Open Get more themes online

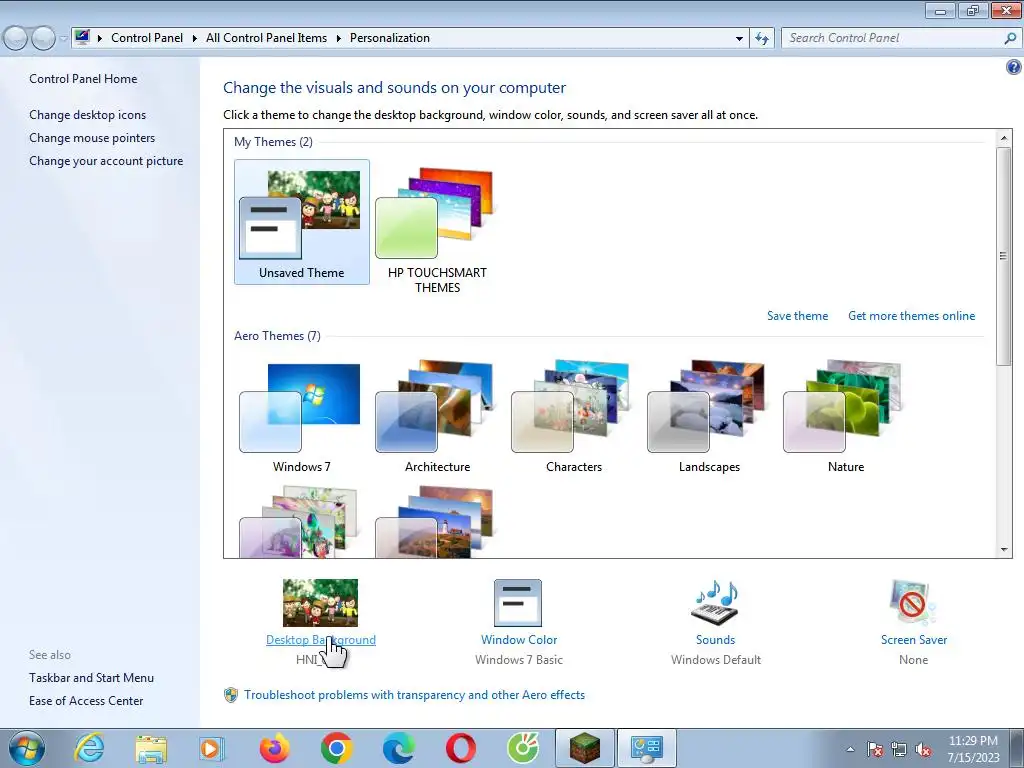pos(912,316)
